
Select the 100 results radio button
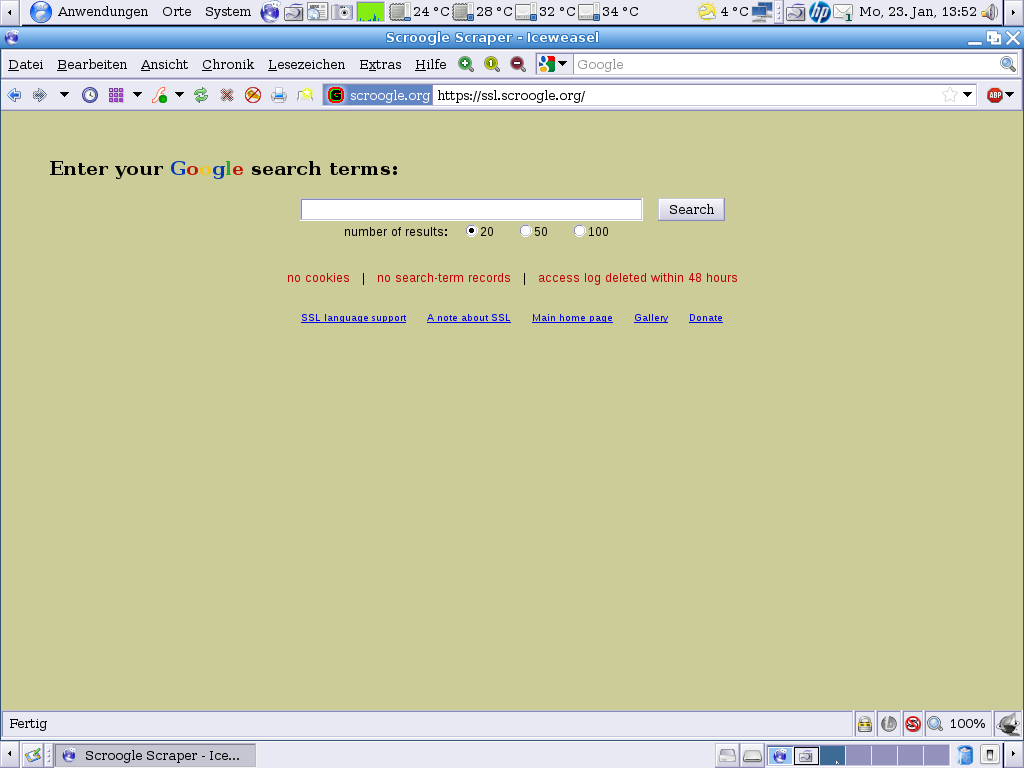click(579, 231)
